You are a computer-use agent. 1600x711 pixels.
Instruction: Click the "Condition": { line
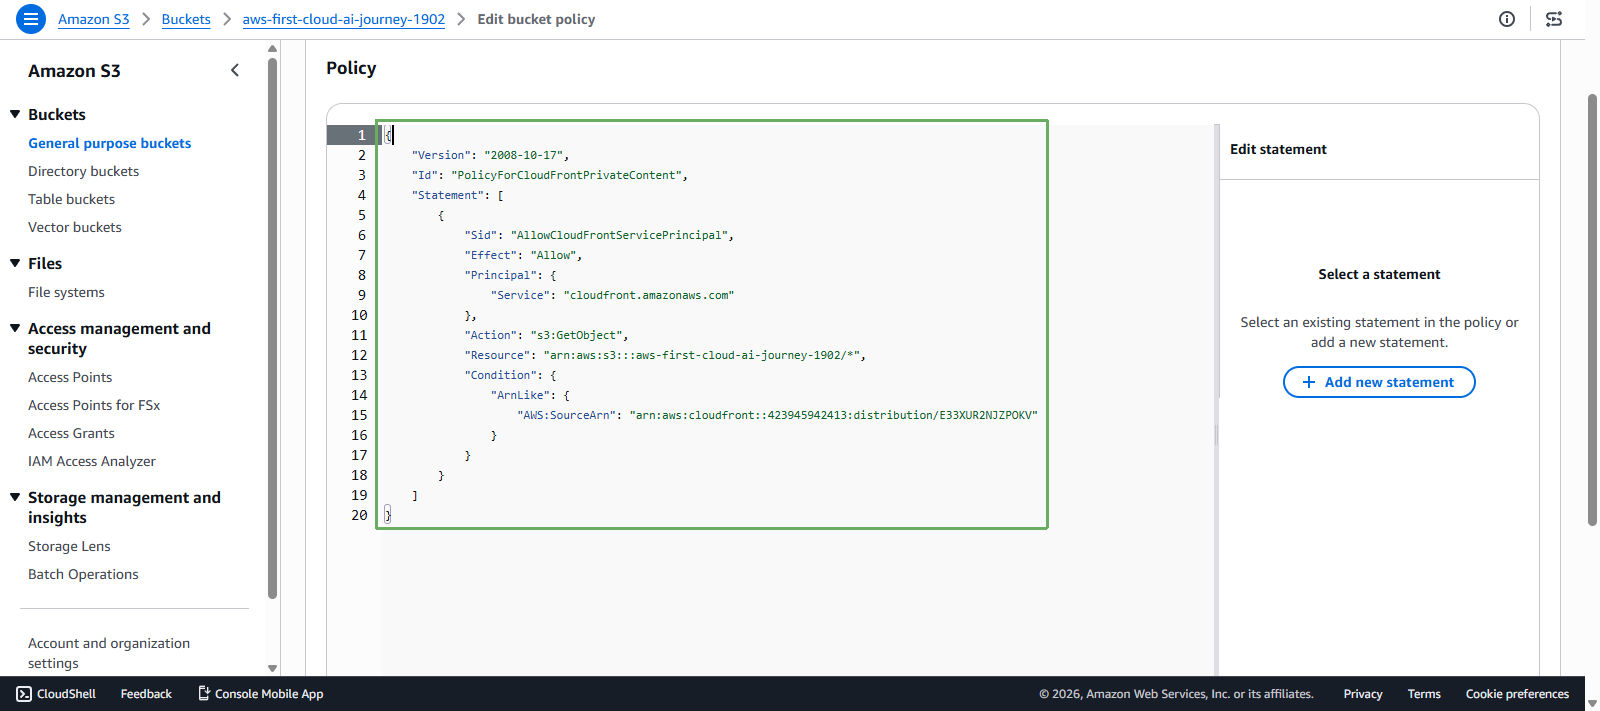510,375
